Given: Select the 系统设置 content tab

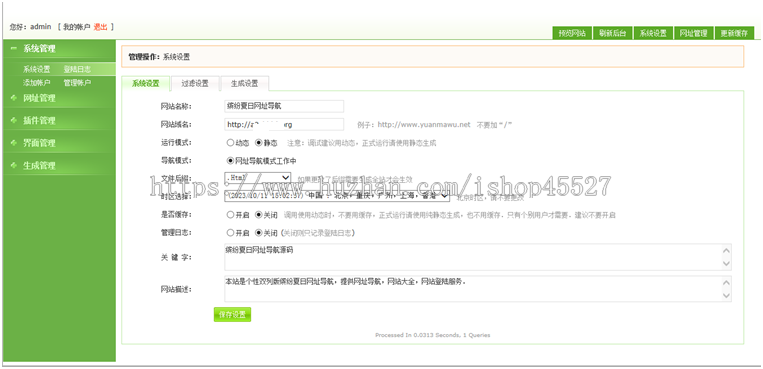Looking at the screenshot, I should (x=145, y=83).
